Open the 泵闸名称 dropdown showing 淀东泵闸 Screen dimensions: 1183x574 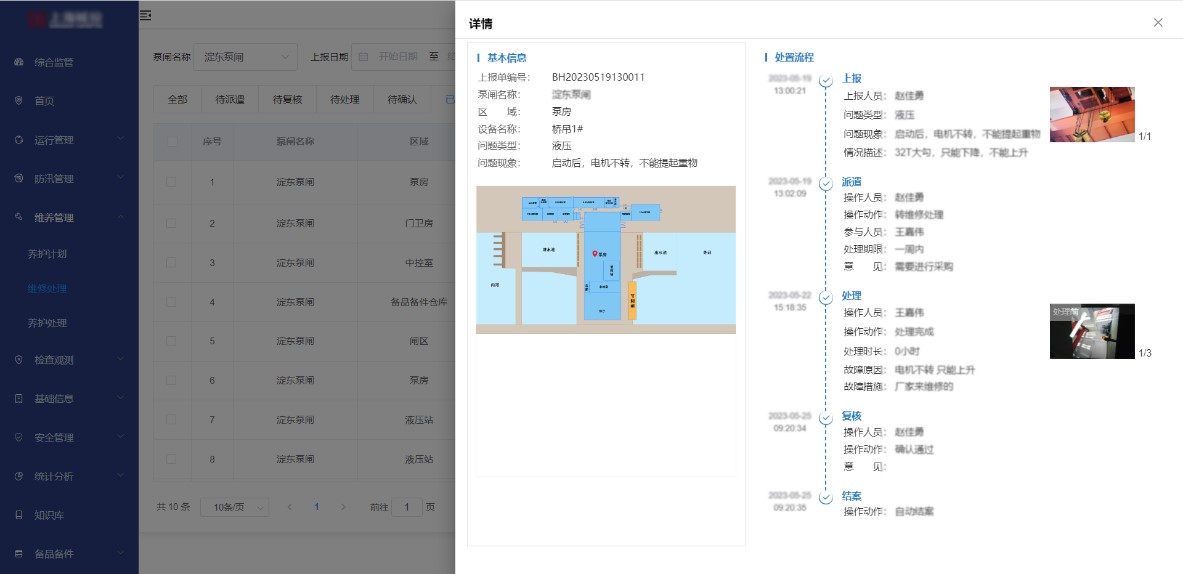244,57
